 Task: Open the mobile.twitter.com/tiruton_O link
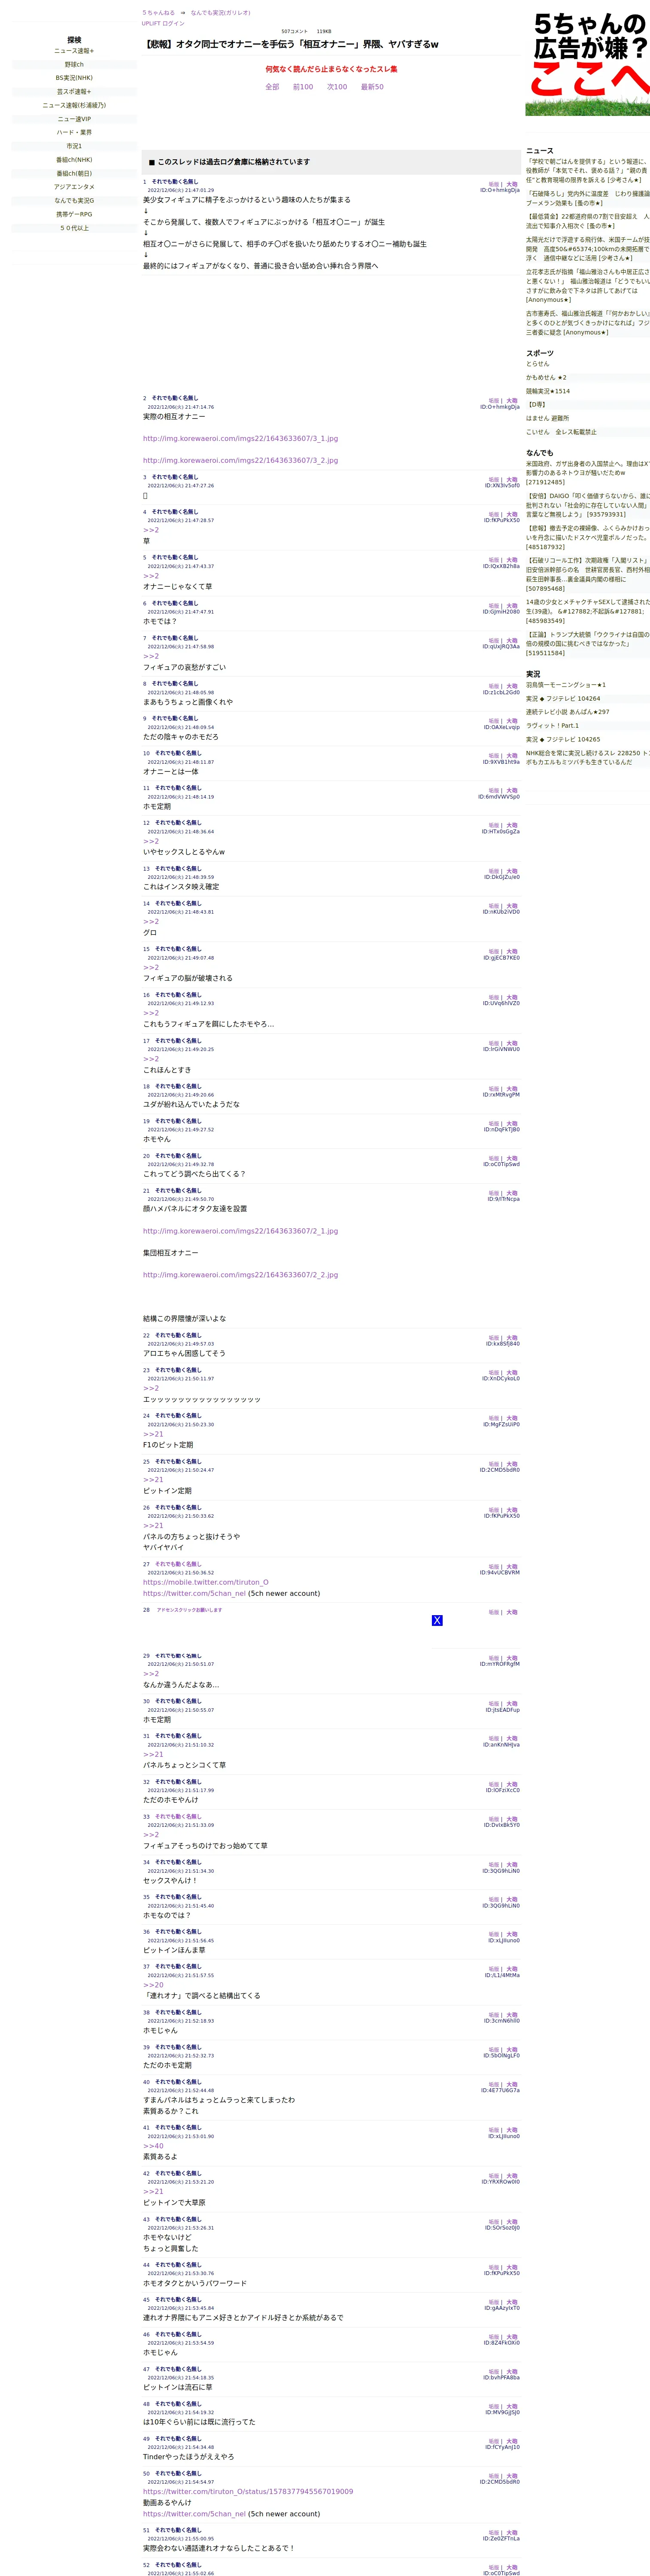click(x=205, y=1582)
